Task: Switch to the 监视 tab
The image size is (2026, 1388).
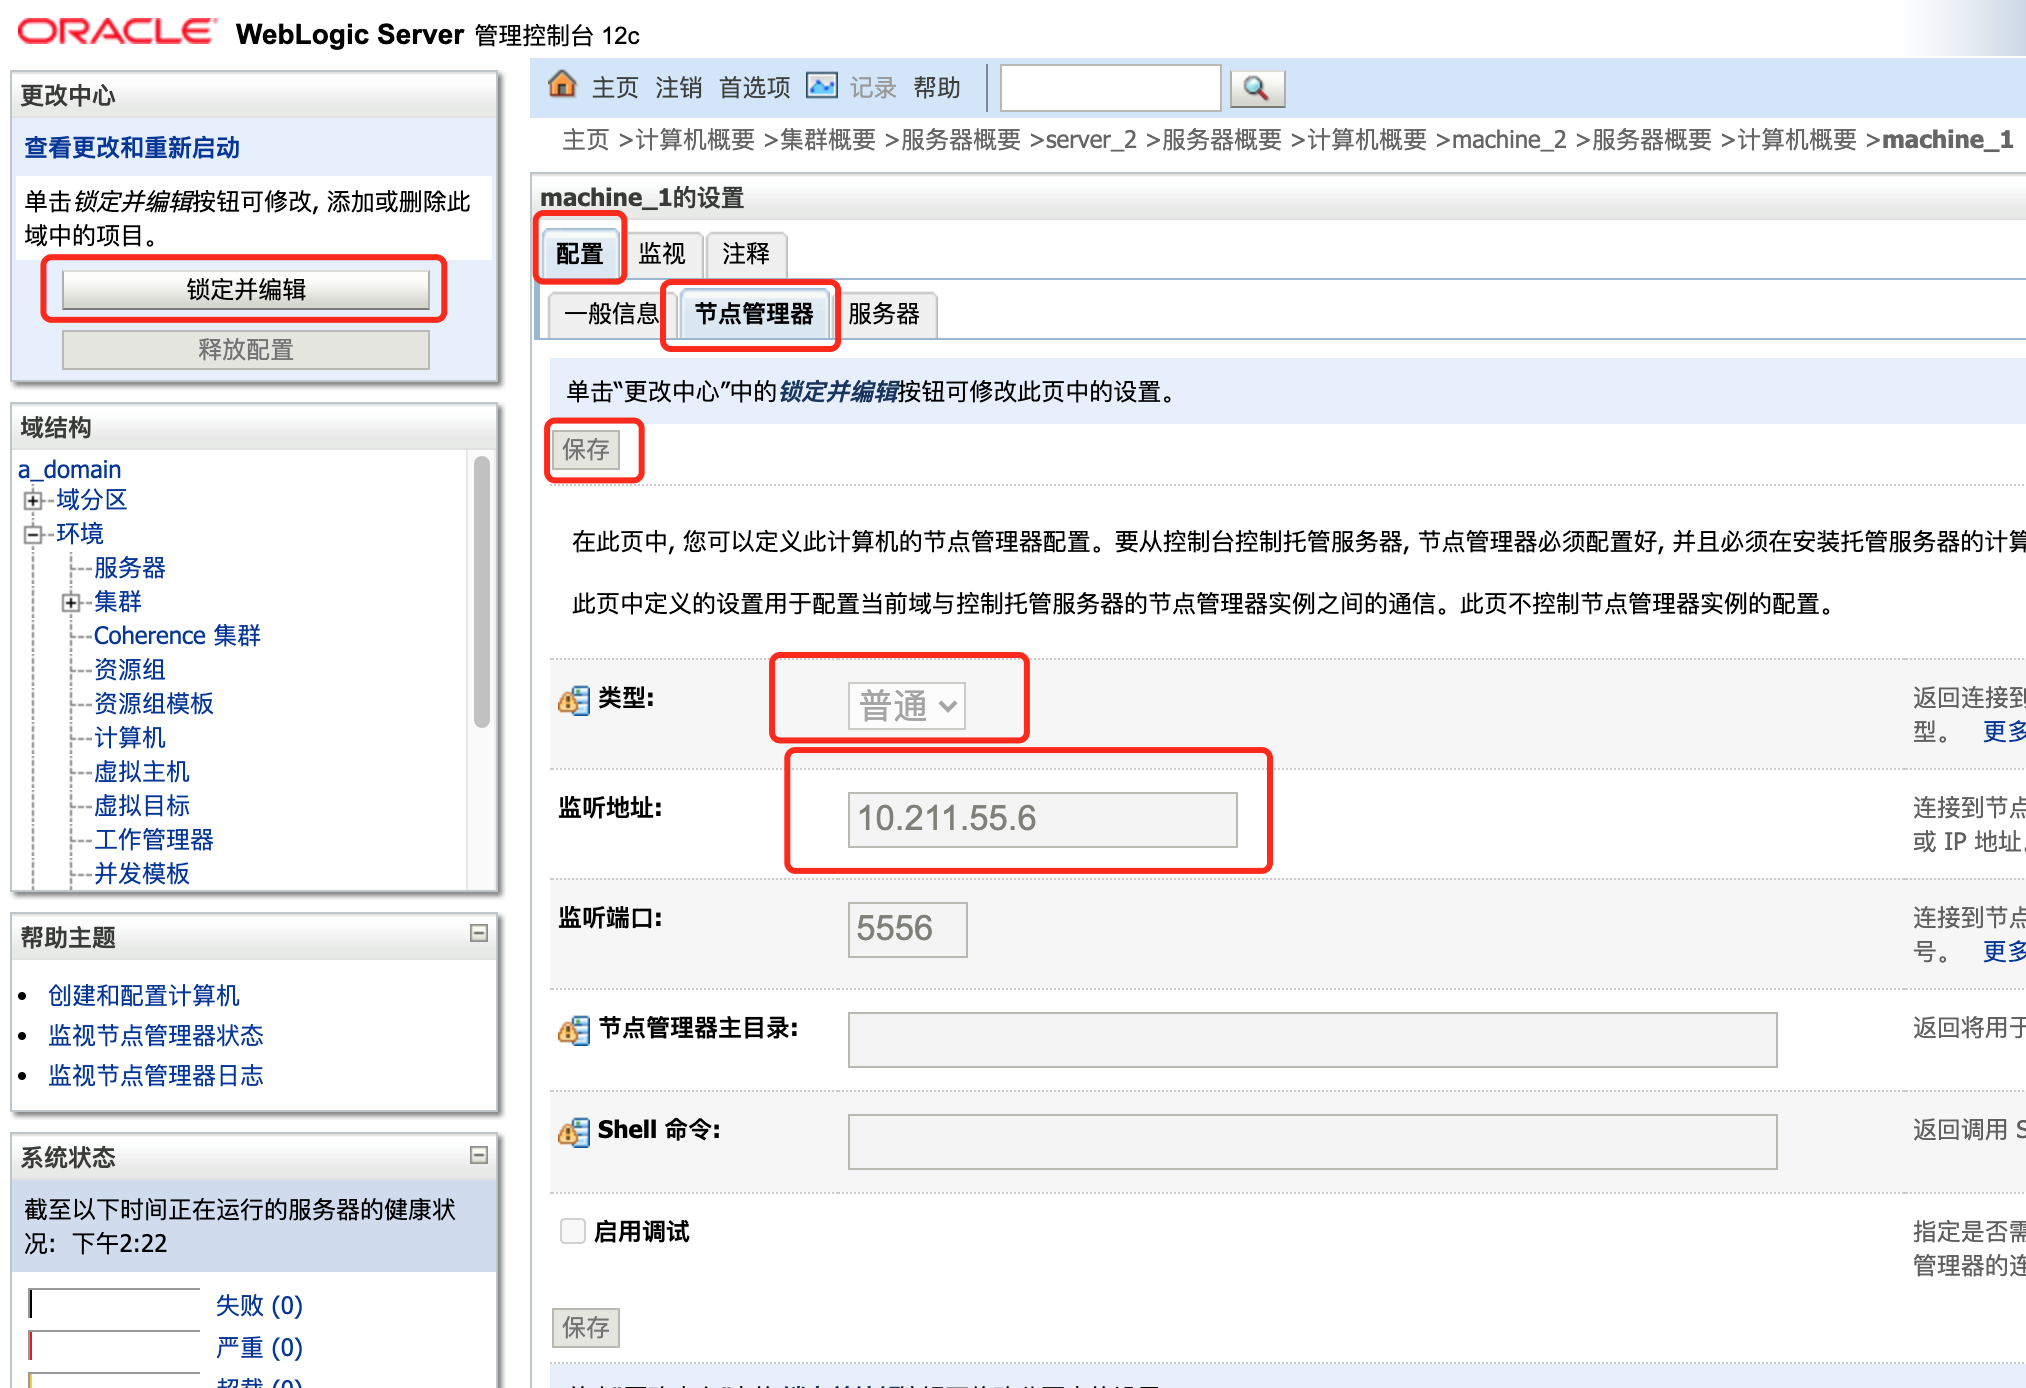Action: pos(662,254)
